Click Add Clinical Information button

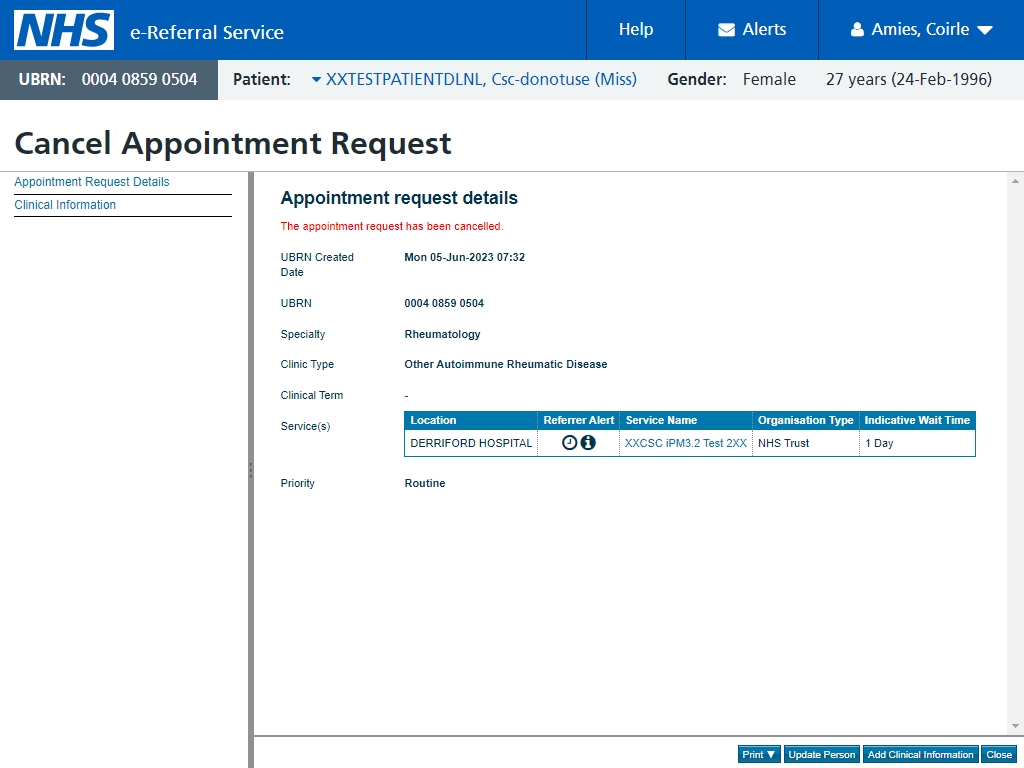coord(920,754)
